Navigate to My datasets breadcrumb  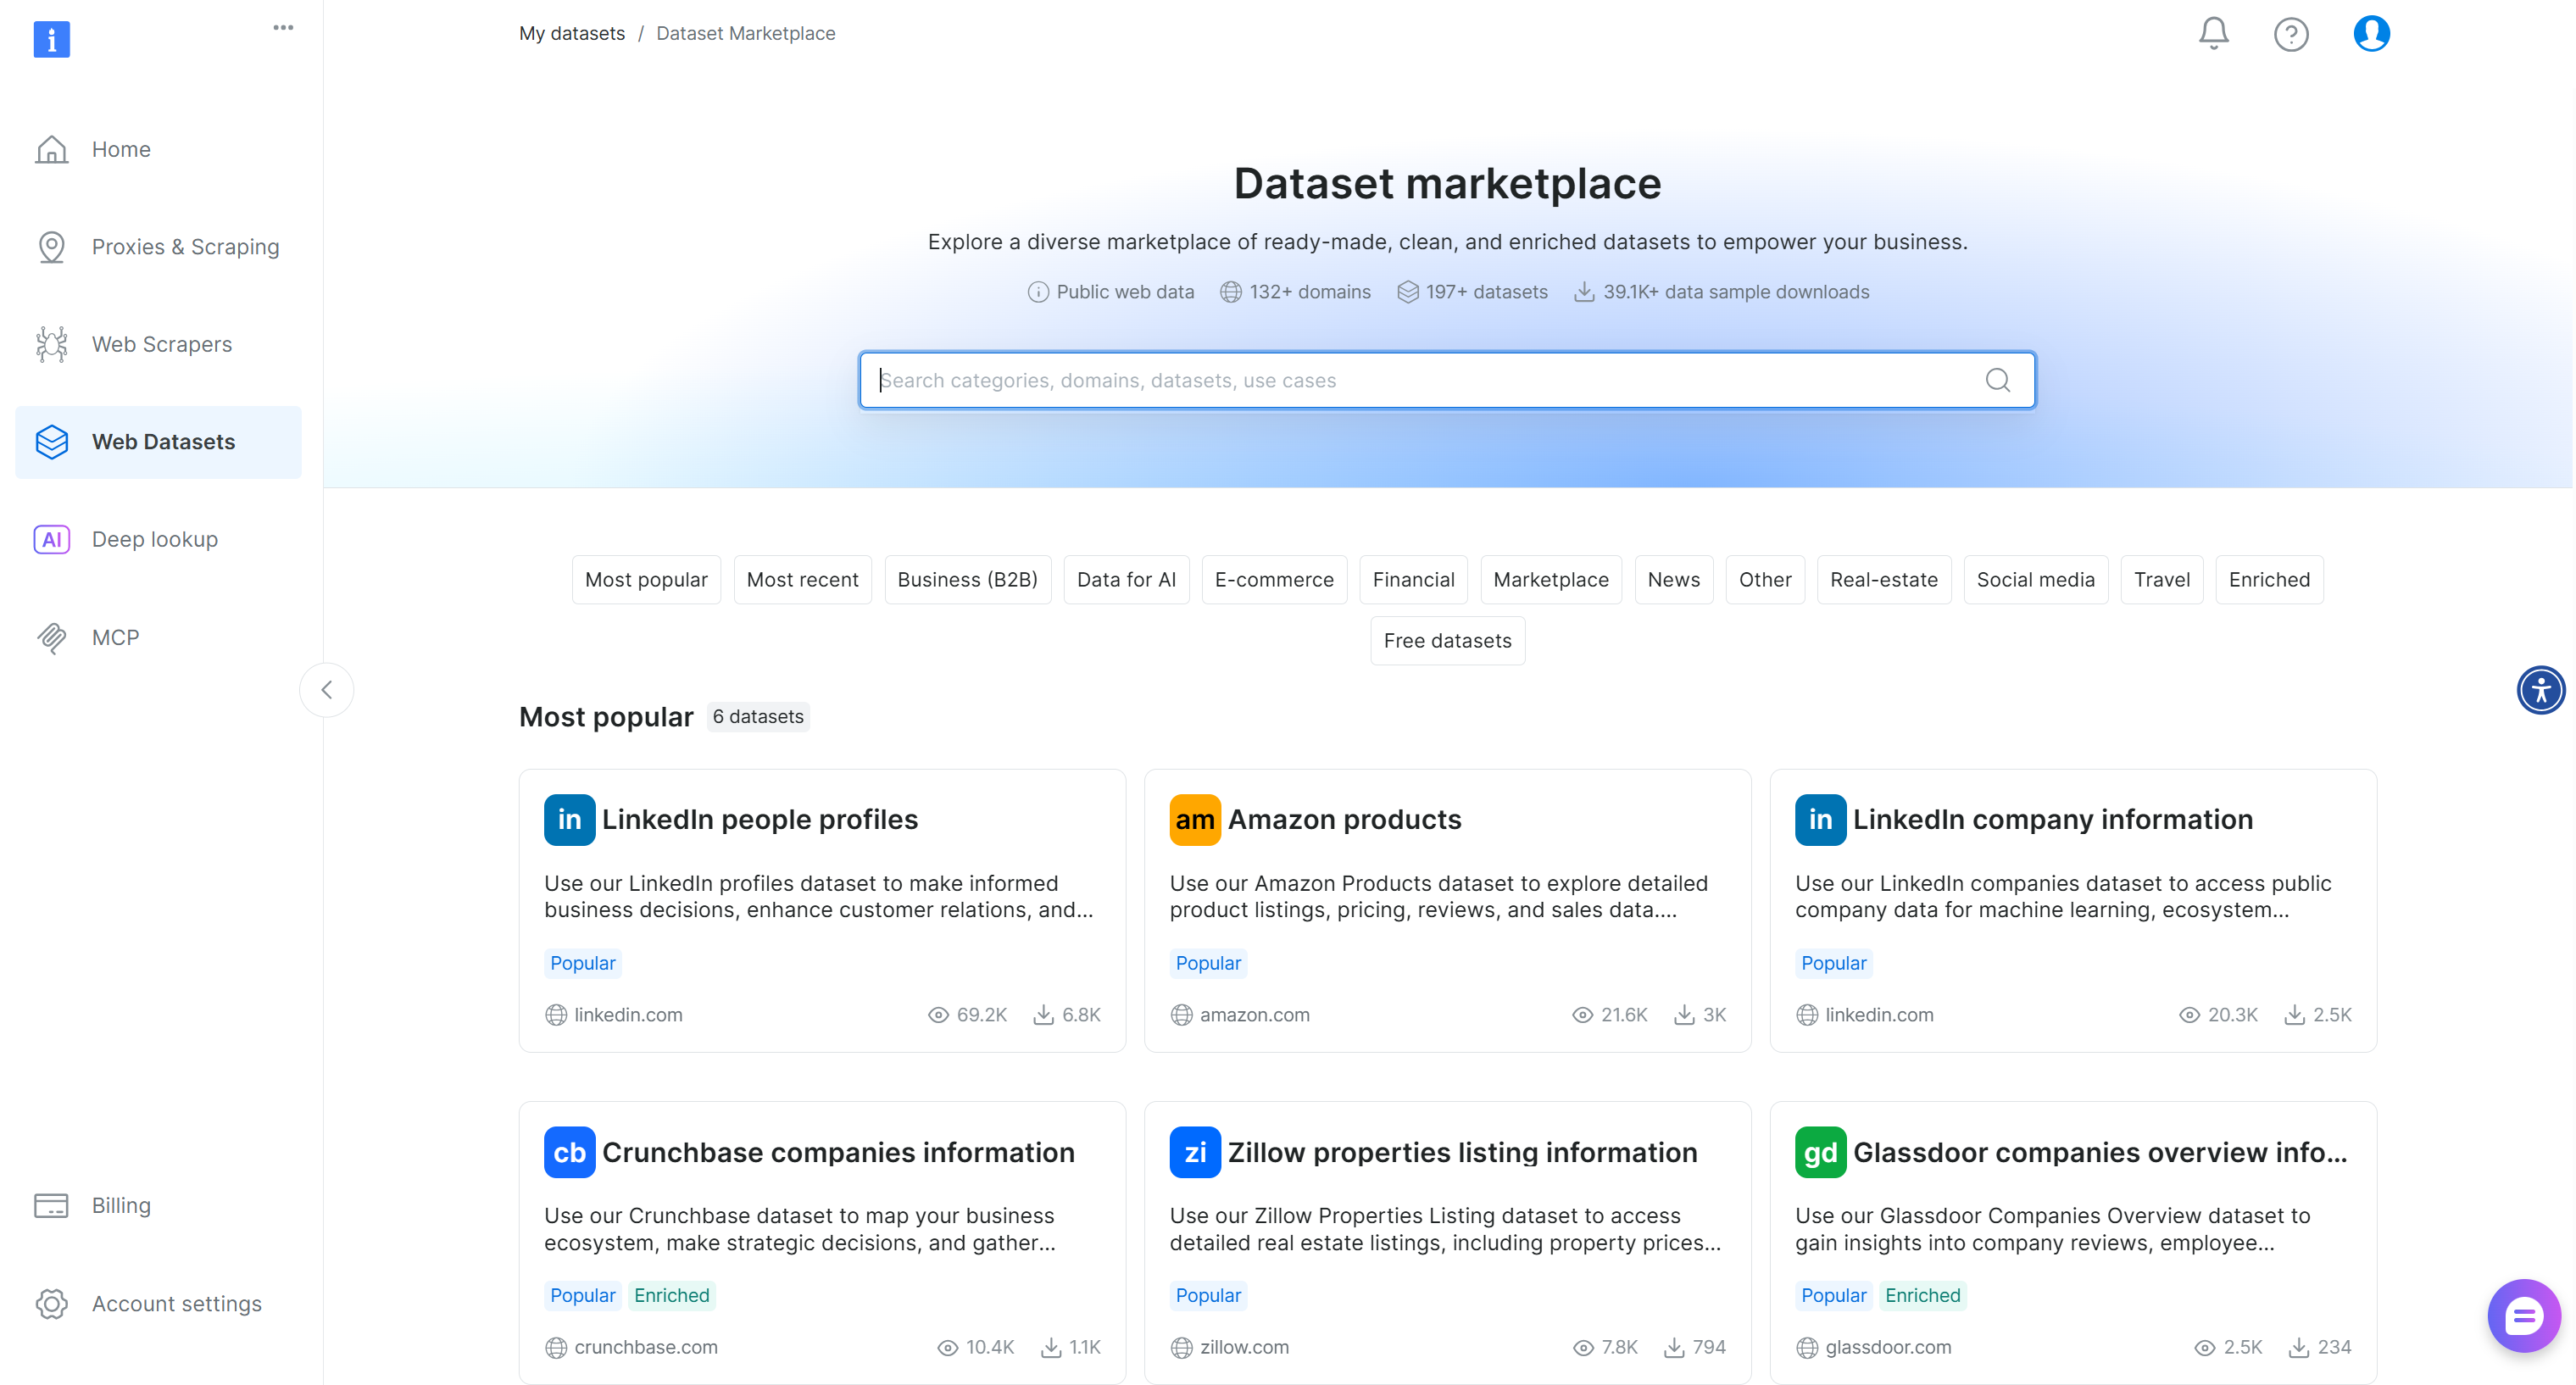pyautogui.click(x=571, y=33)
